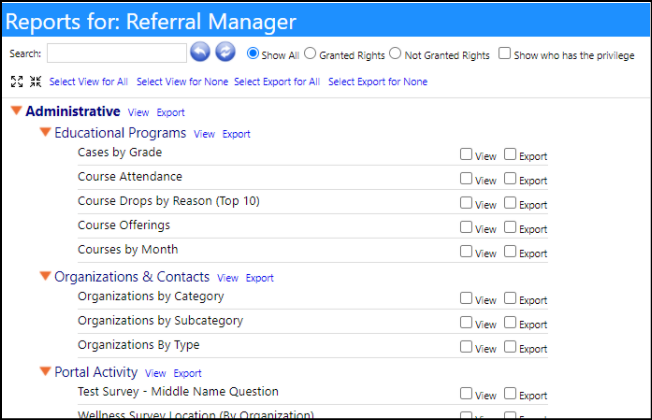Click Select View for All link

pos(89,82)
